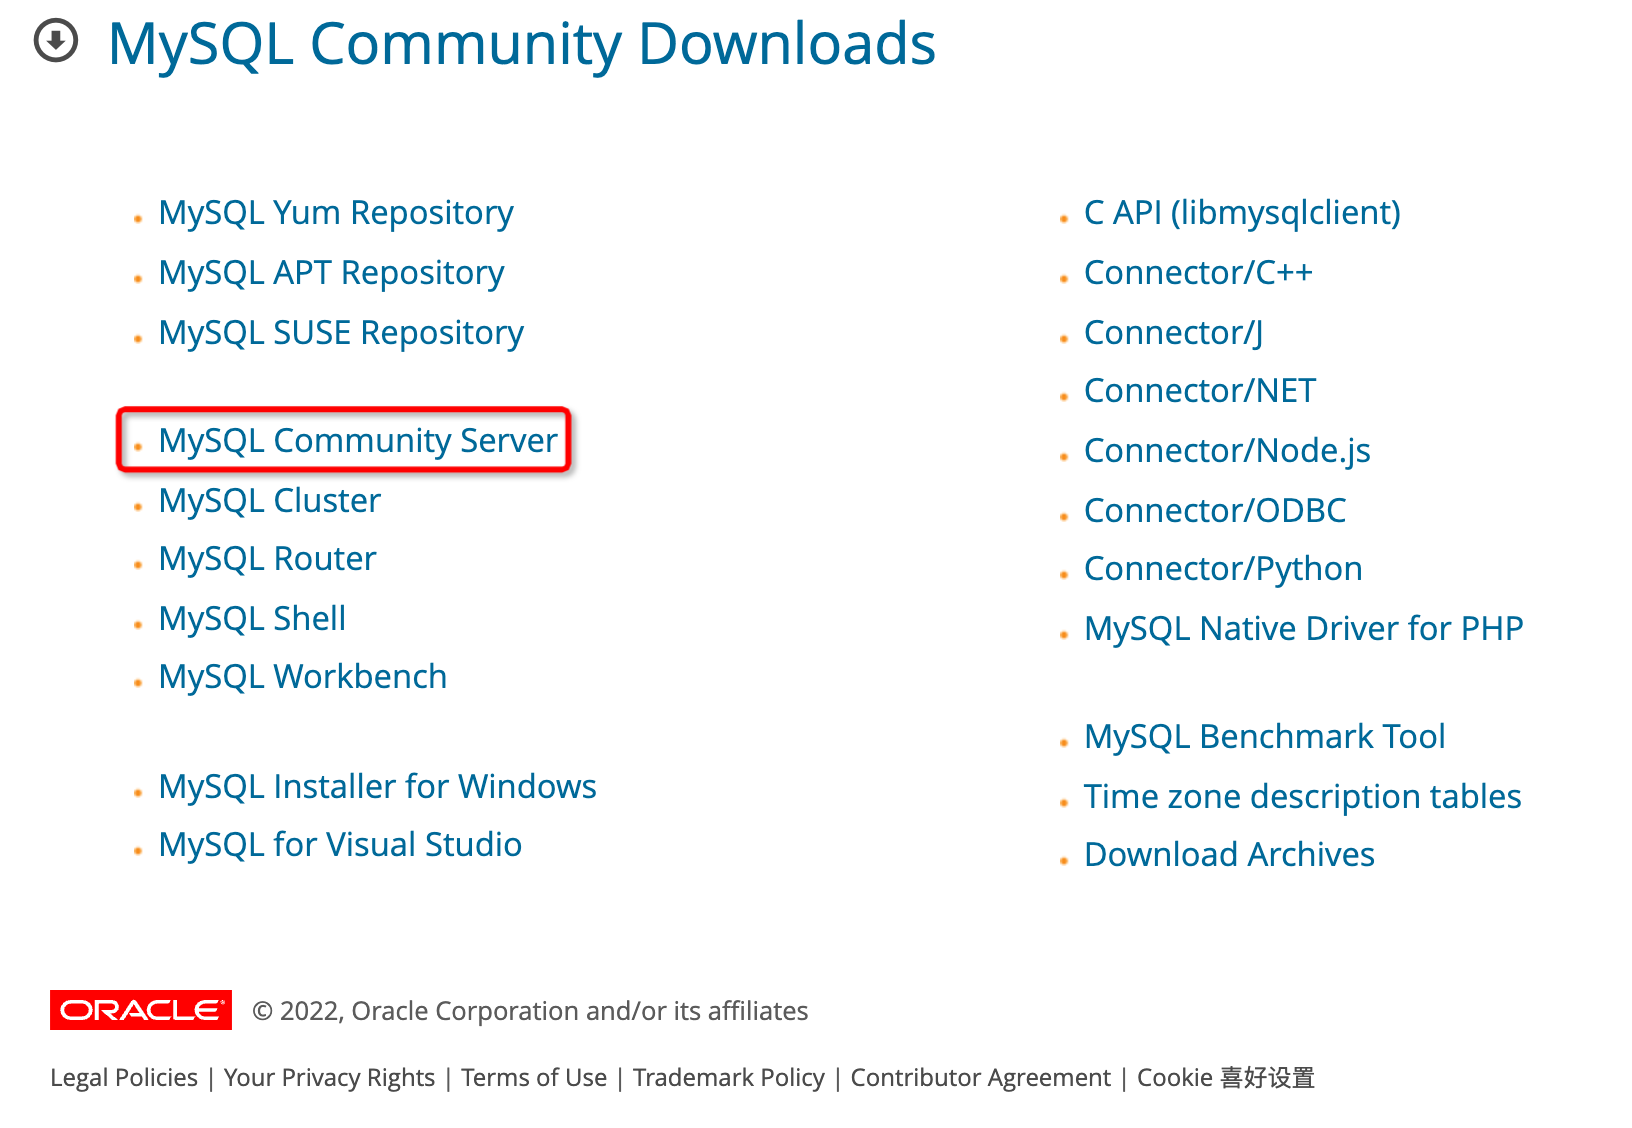Select Connector/NET link
Screen dimensions: 1632x1128
click(x=1200, y=391)
